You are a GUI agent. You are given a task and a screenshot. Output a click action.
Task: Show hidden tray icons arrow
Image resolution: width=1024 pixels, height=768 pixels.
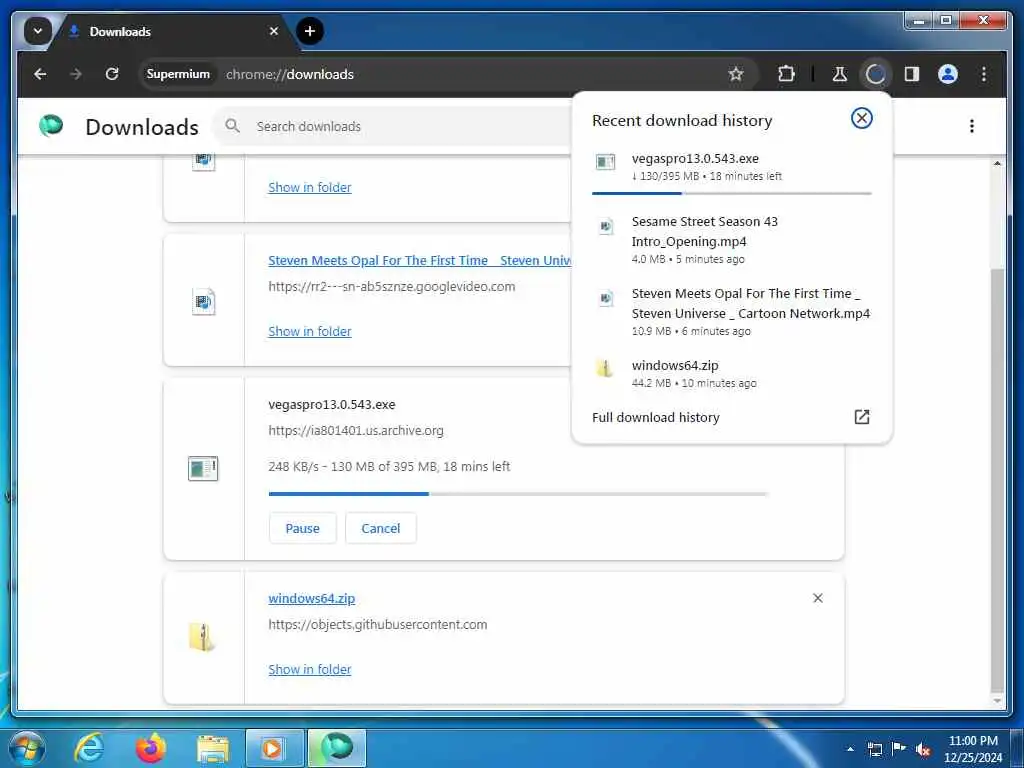coord(850,749)
